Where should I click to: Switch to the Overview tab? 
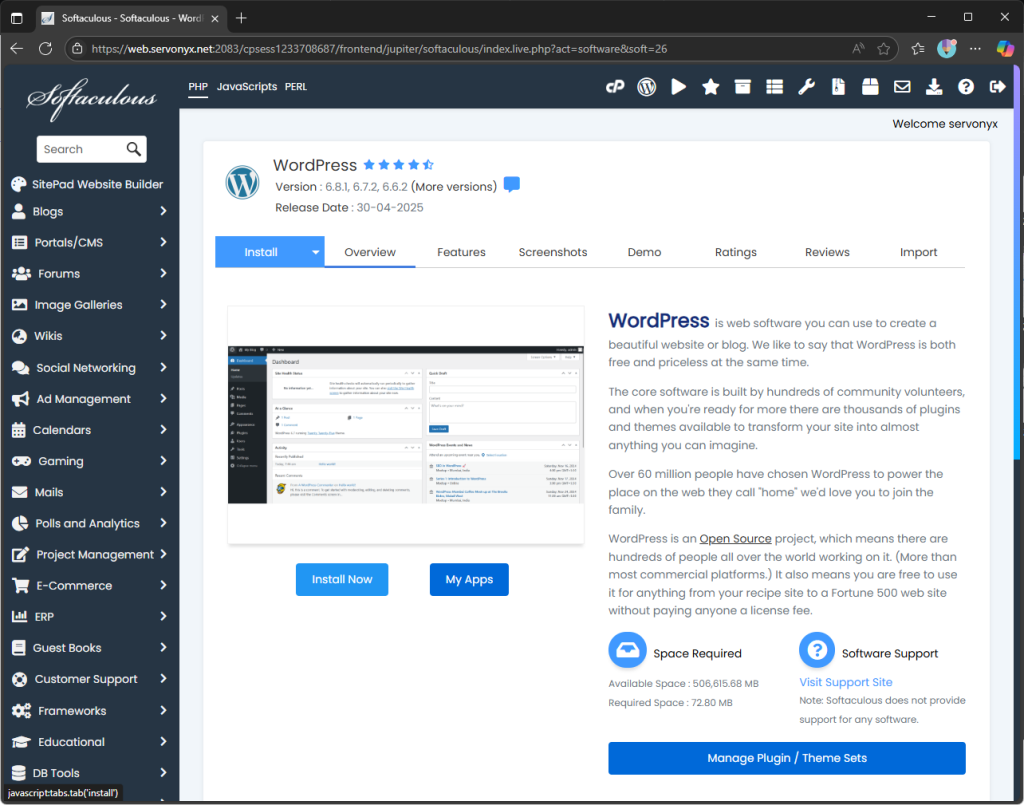tap(370, 253)
